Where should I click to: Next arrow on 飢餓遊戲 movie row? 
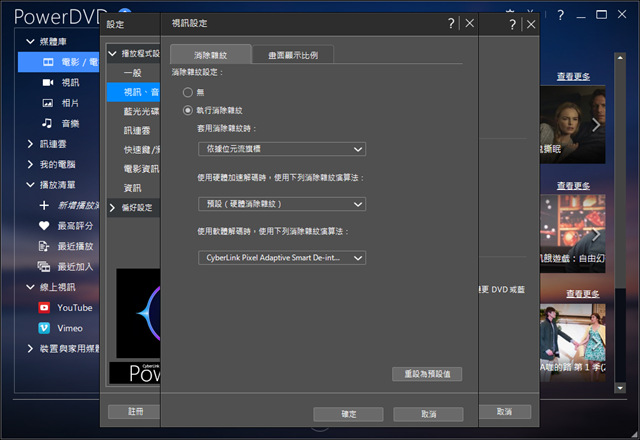tap(596, 234)
